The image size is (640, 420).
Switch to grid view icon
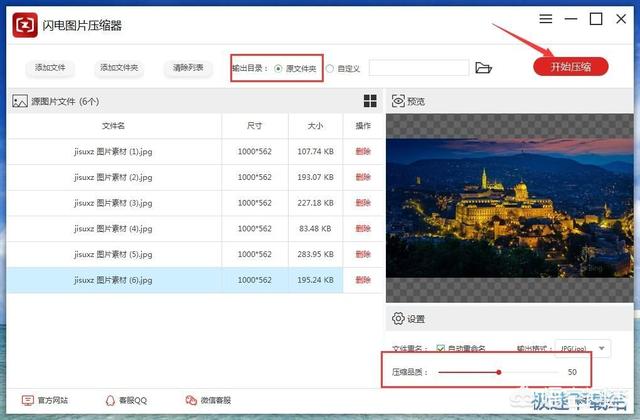[370, 101]
